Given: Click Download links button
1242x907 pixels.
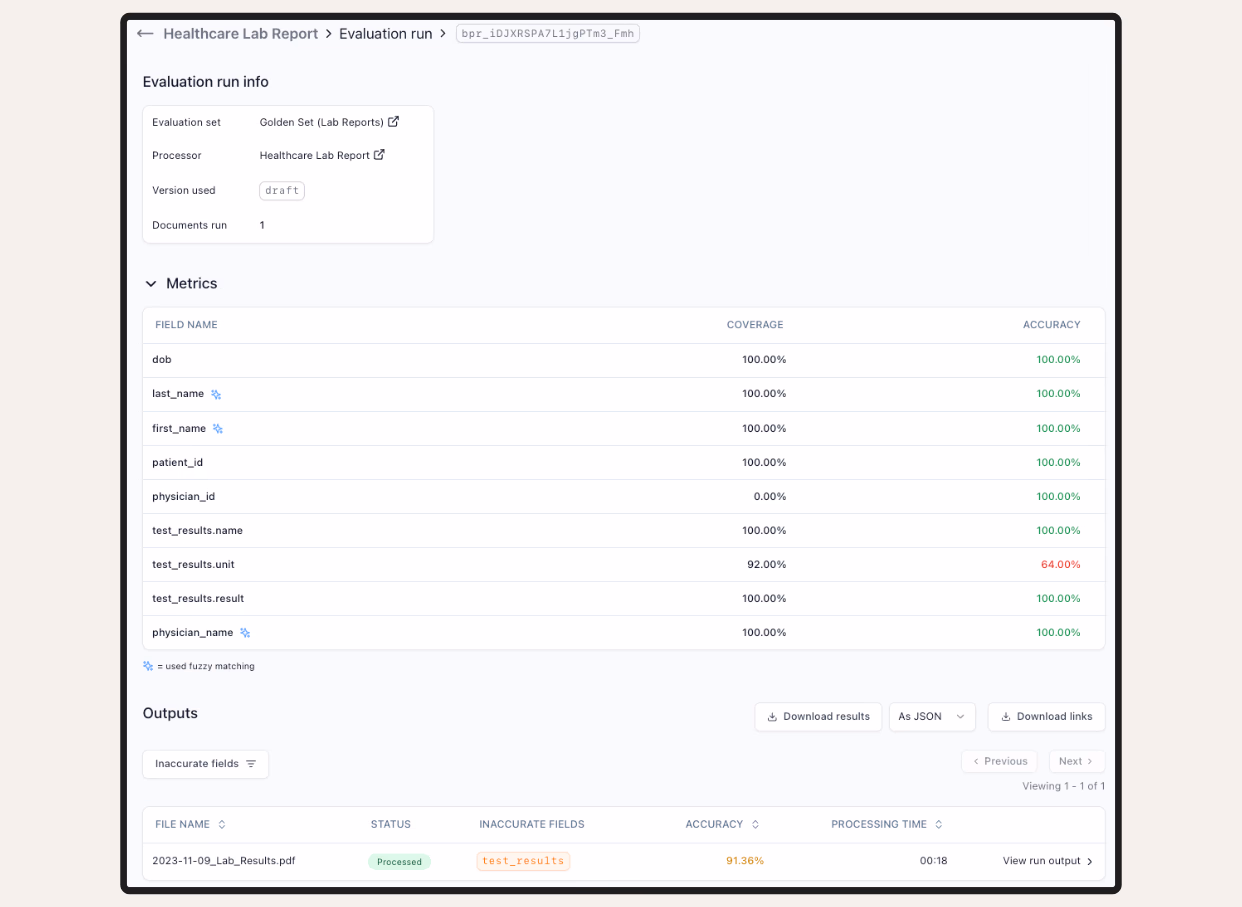Looking at the screenshot, I should coord(1046,717).
